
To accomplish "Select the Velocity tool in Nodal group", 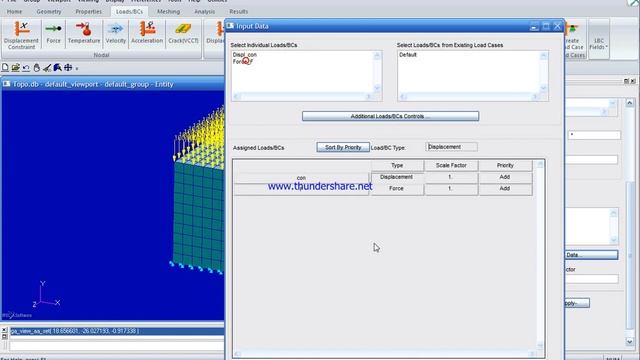I will (x=116, y=33).
